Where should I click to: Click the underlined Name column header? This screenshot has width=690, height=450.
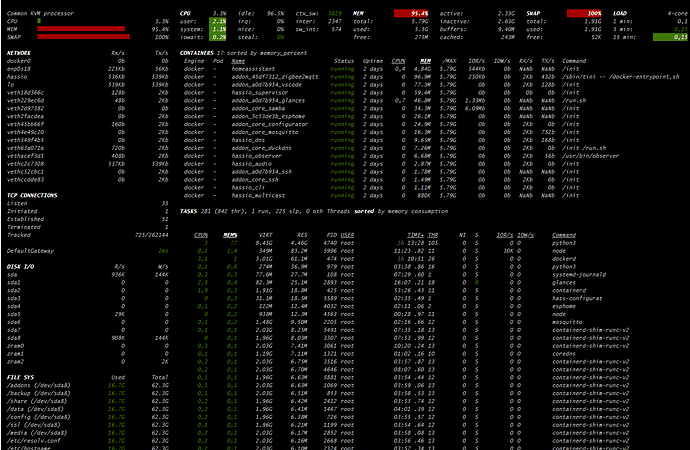[x=238, y=61]
